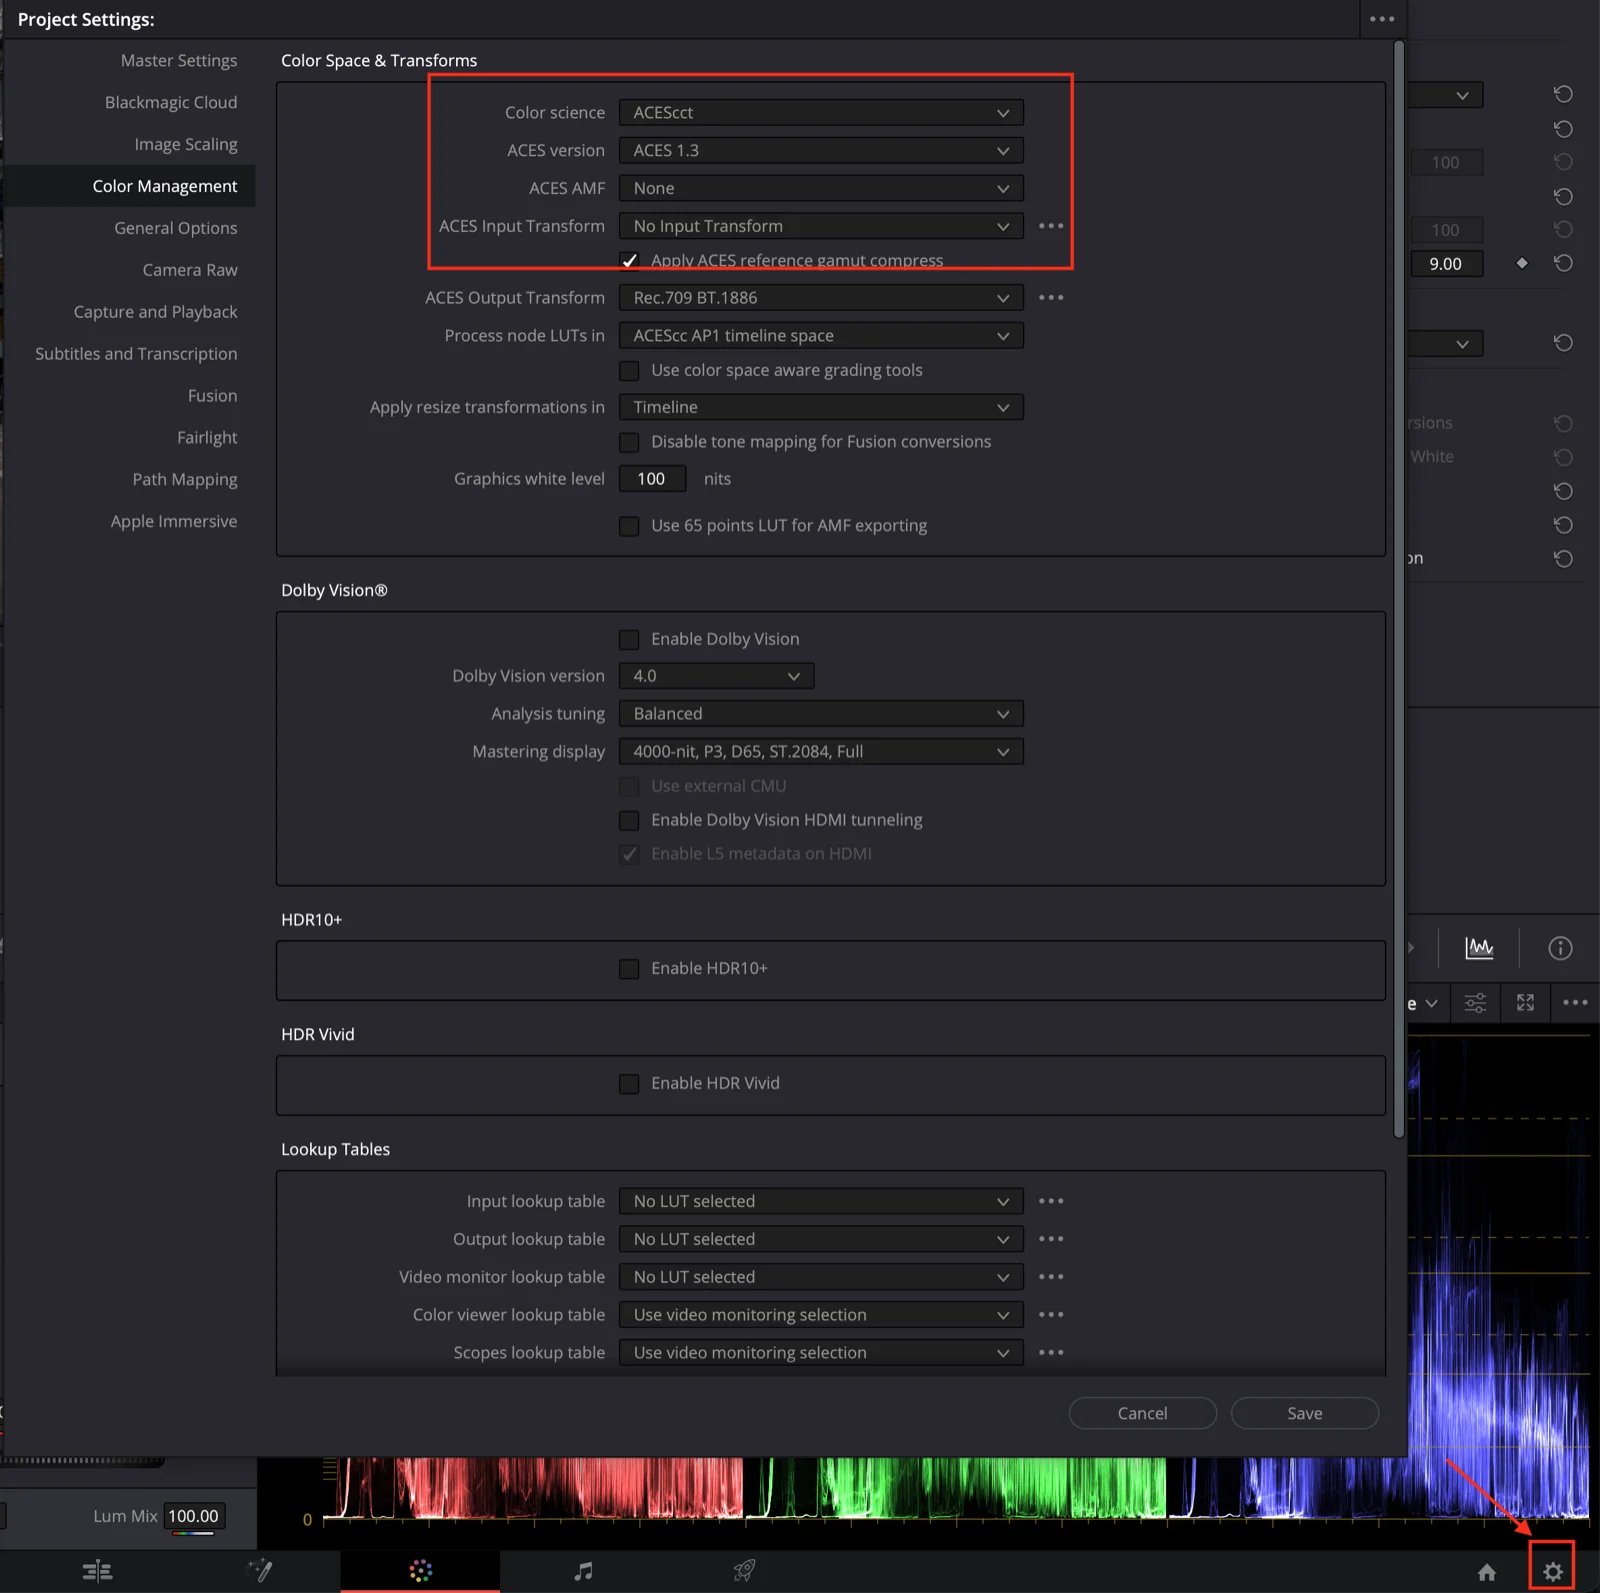The width and height of the screenshot is (1600, 1593).
Task: Open the ACES Output Transform dropdown
Action: click(x=821, y=298)
